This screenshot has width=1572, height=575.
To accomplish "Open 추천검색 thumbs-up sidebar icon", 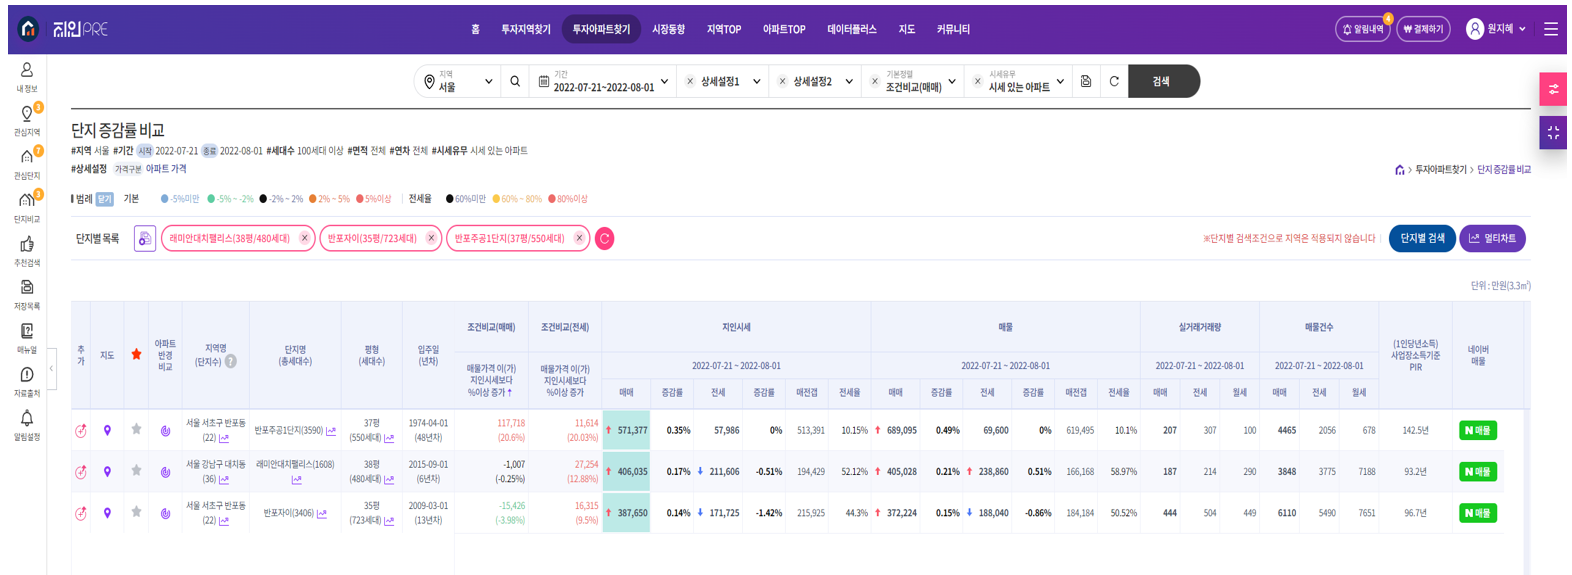I will pyautogui.click(x=27, y=250).
